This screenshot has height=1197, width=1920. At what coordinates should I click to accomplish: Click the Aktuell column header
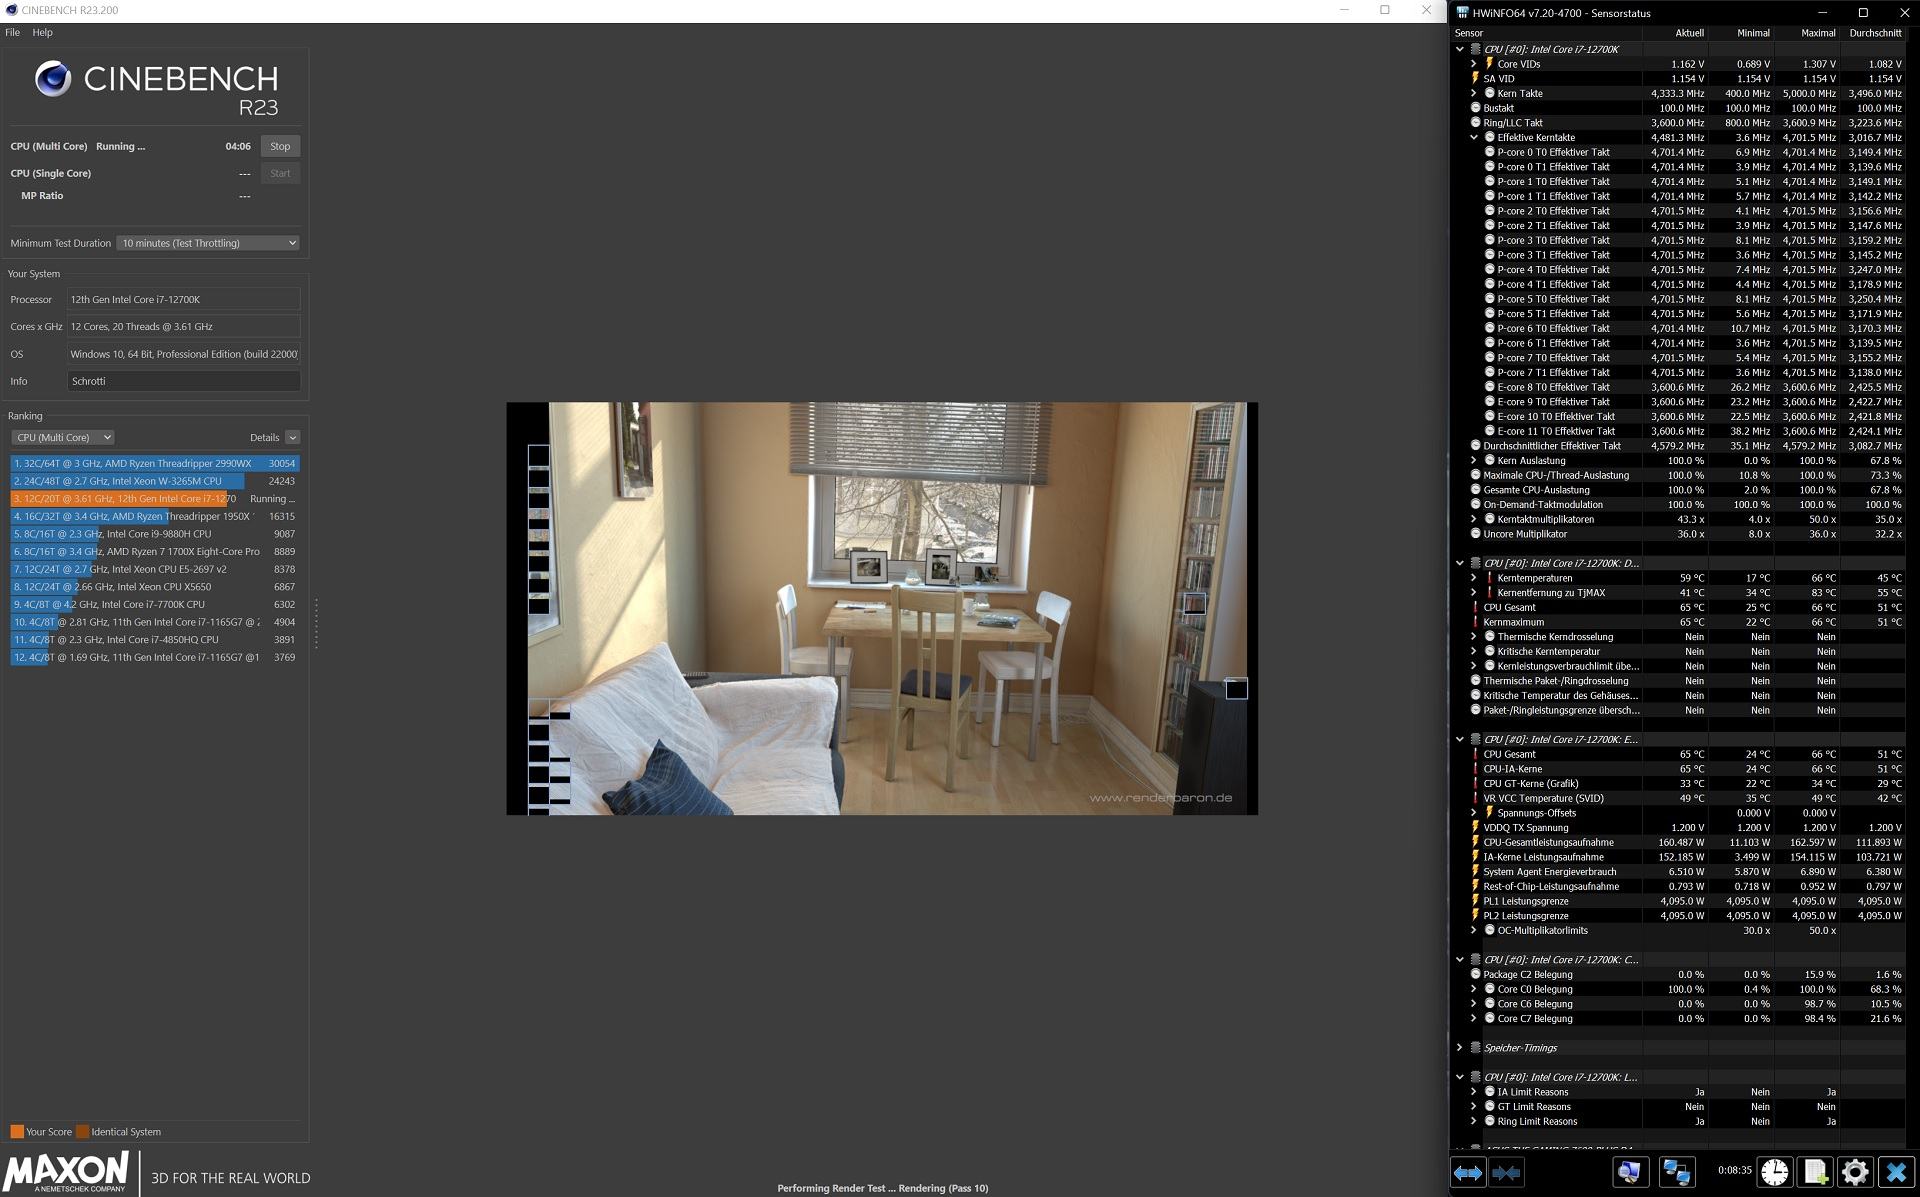[1689, 33]
